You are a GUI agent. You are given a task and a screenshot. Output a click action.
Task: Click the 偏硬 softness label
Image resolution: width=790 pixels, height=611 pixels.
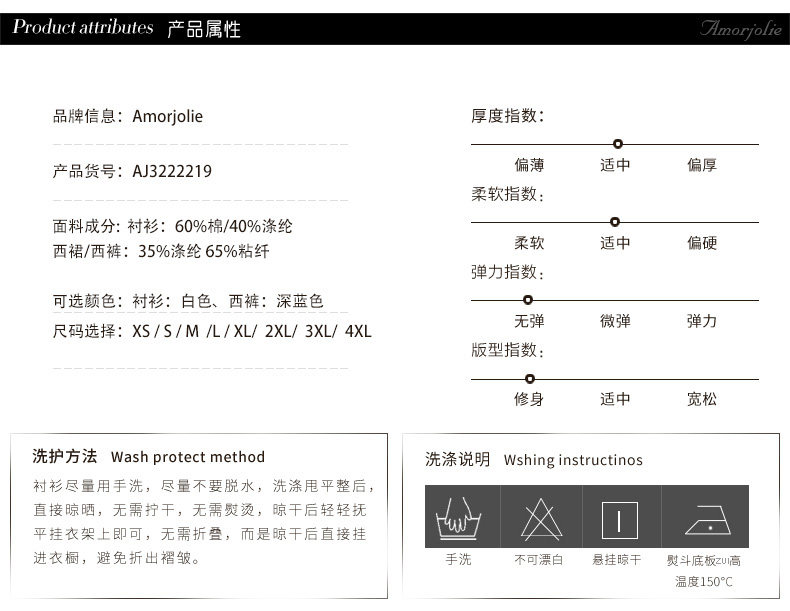pyautogui.click(x=701, y=243)
